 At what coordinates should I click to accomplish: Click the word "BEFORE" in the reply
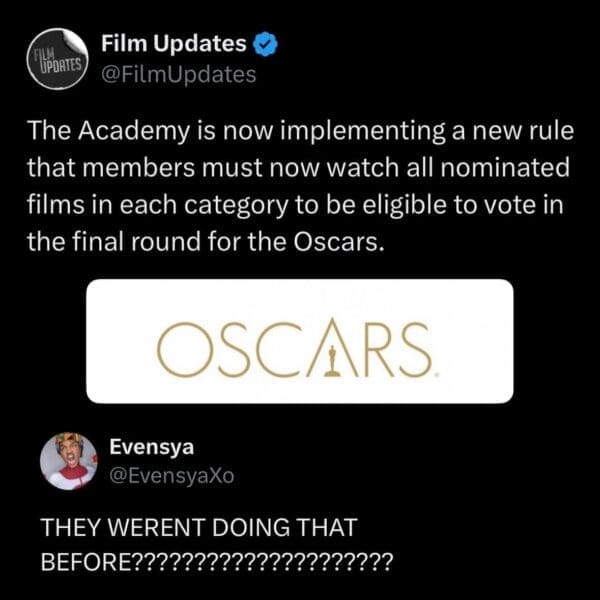tap(86, 562)
